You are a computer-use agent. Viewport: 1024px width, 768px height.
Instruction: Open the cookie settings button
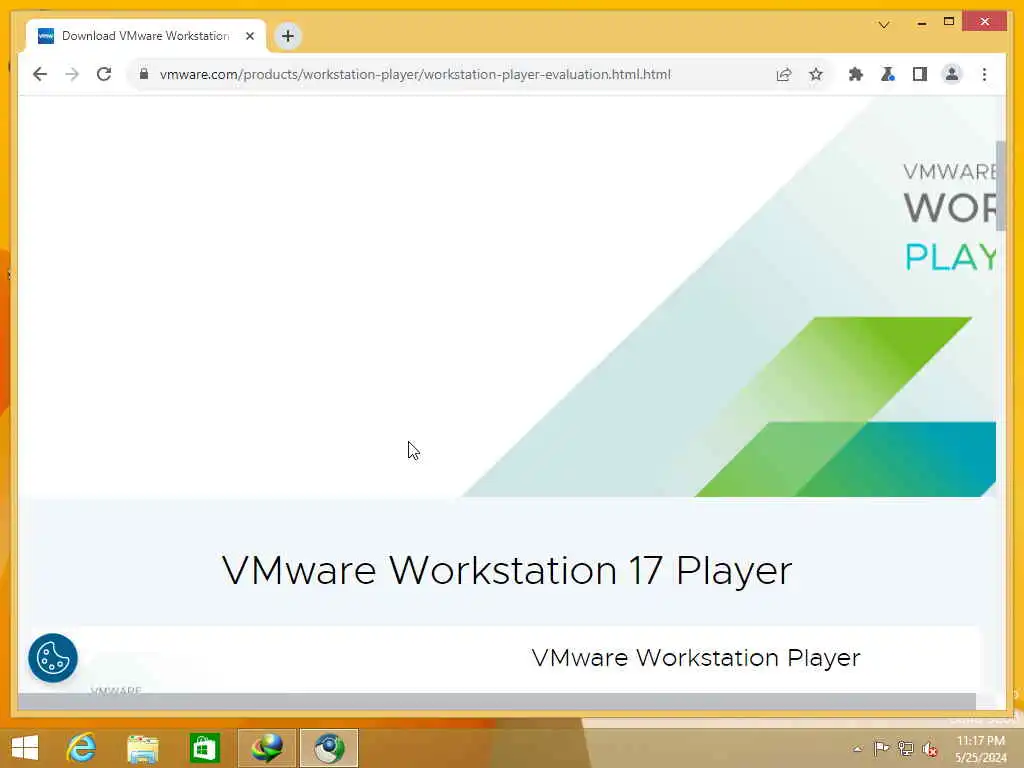53,658
